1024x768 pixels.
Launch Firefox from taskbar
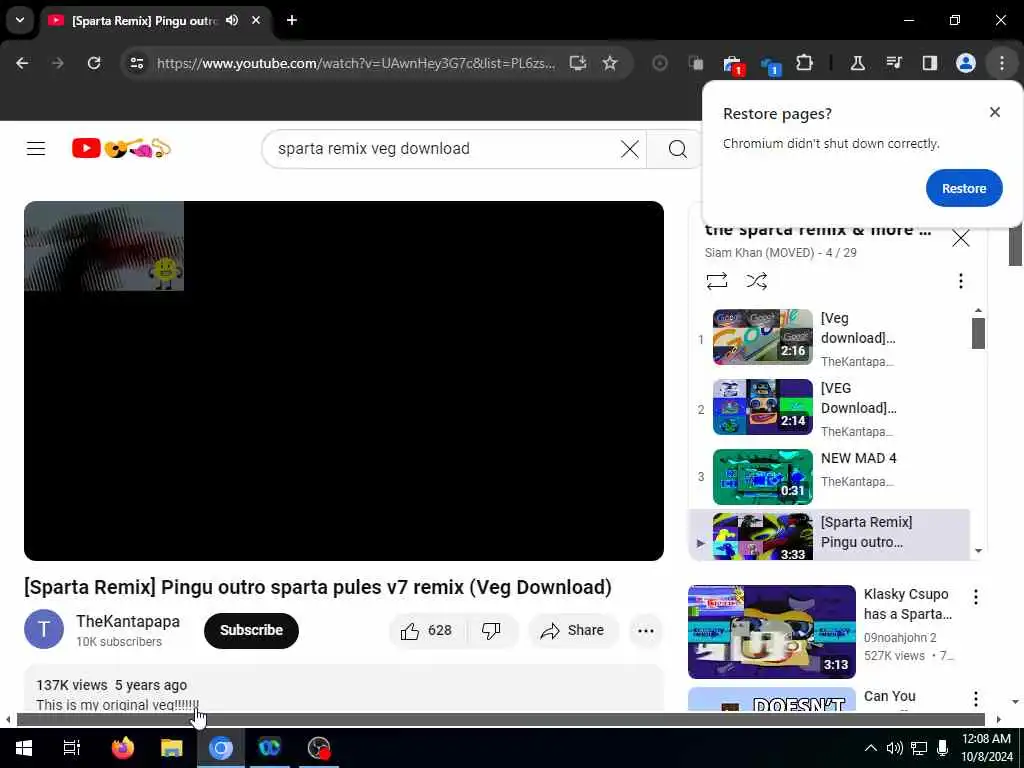122,748
